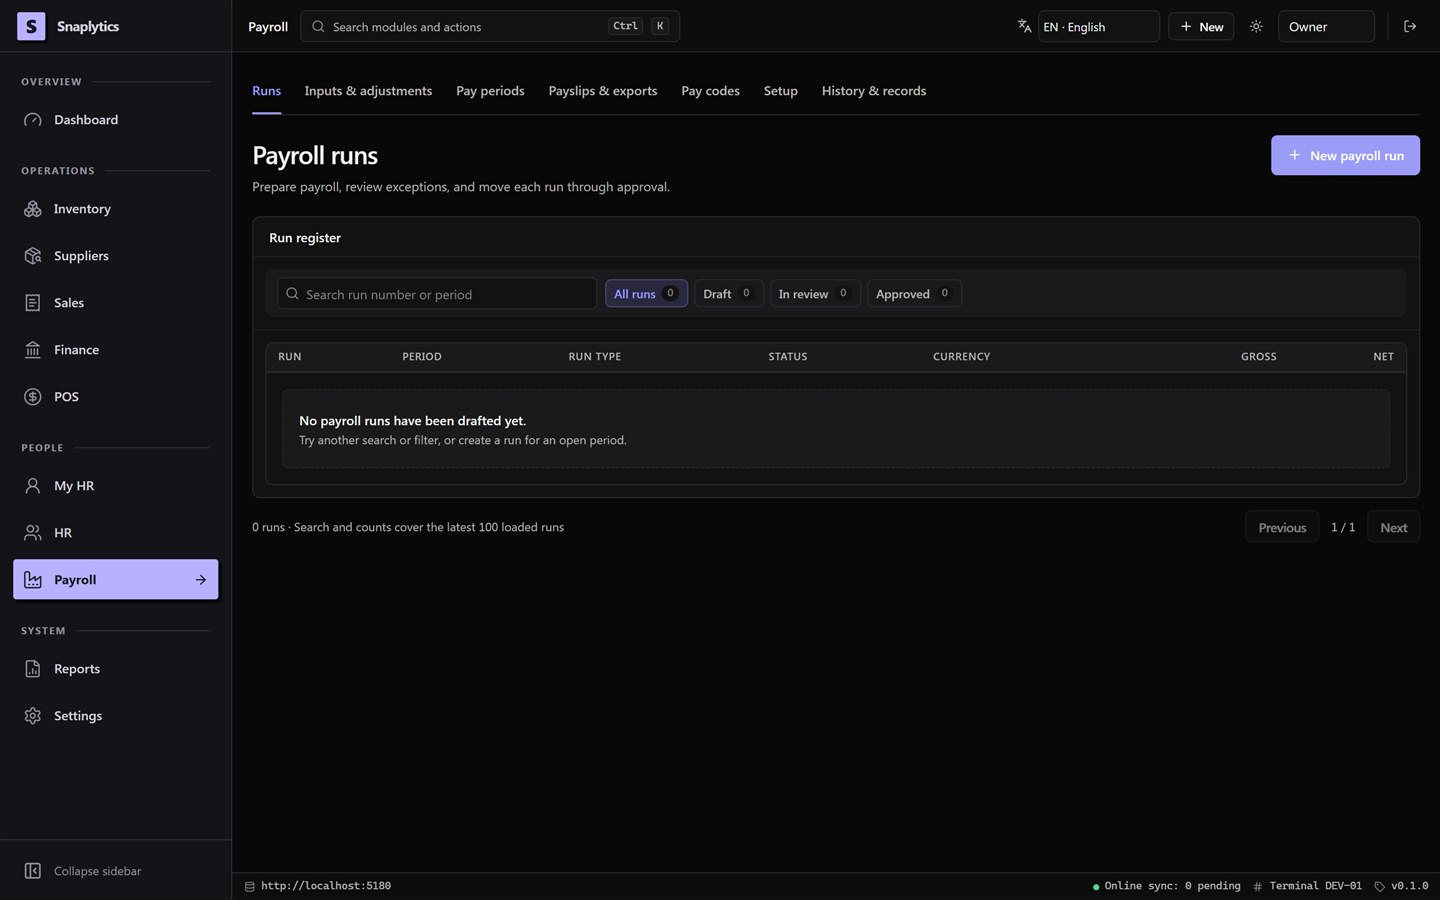Switch to the Pay codes tab
1440x900 pixels.
pos(710,91)
